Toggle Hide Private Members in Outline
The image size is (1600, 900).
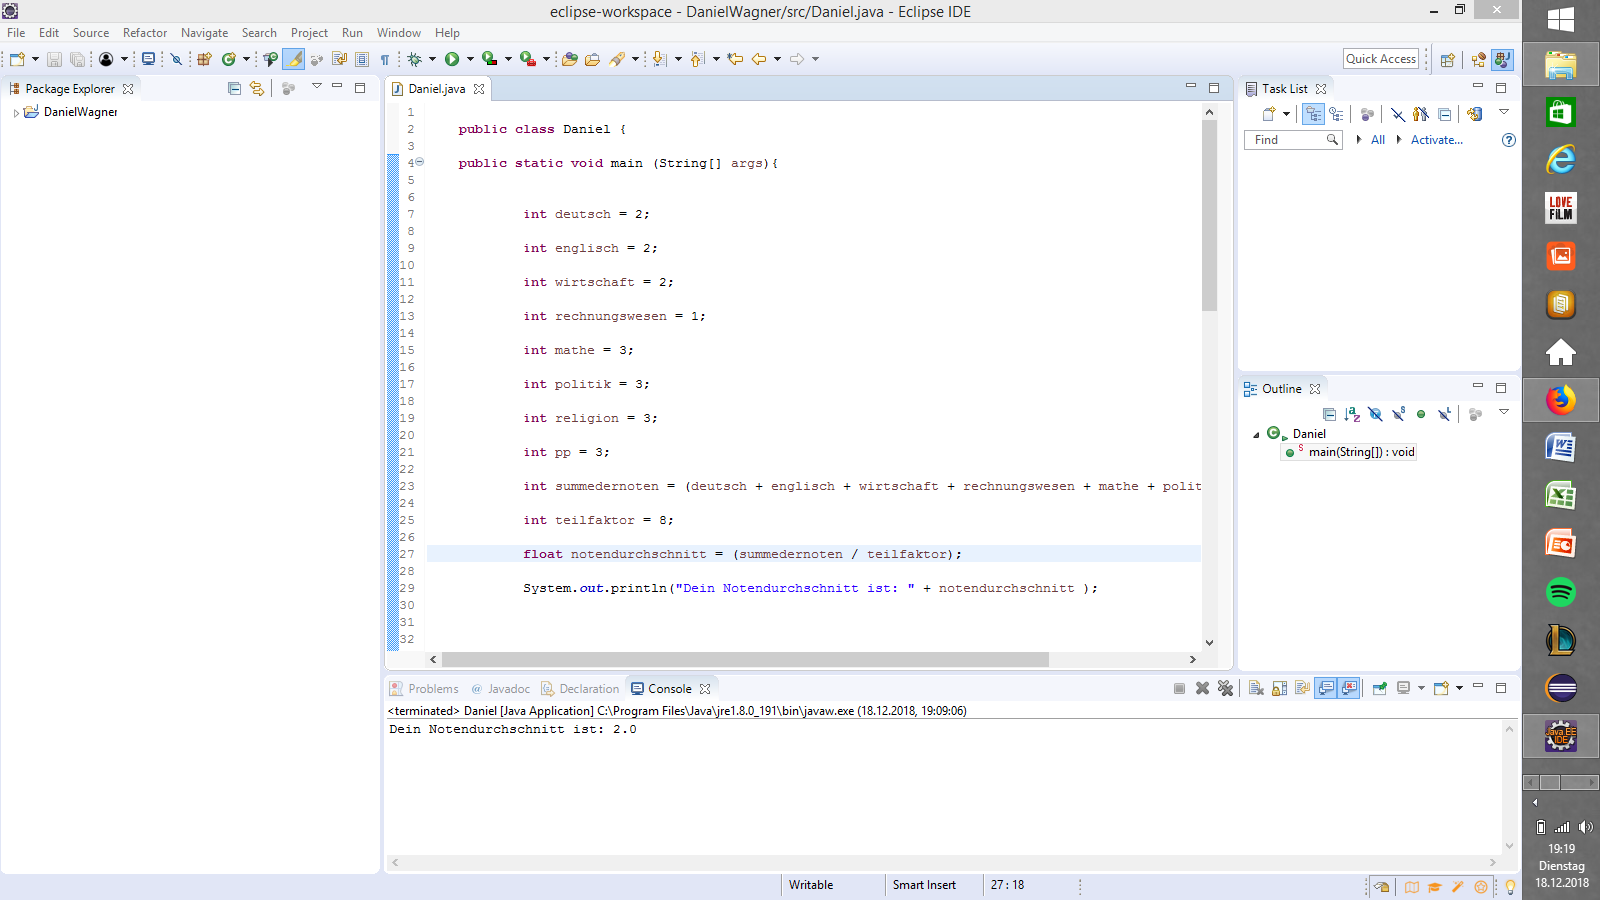point(1422,414)
